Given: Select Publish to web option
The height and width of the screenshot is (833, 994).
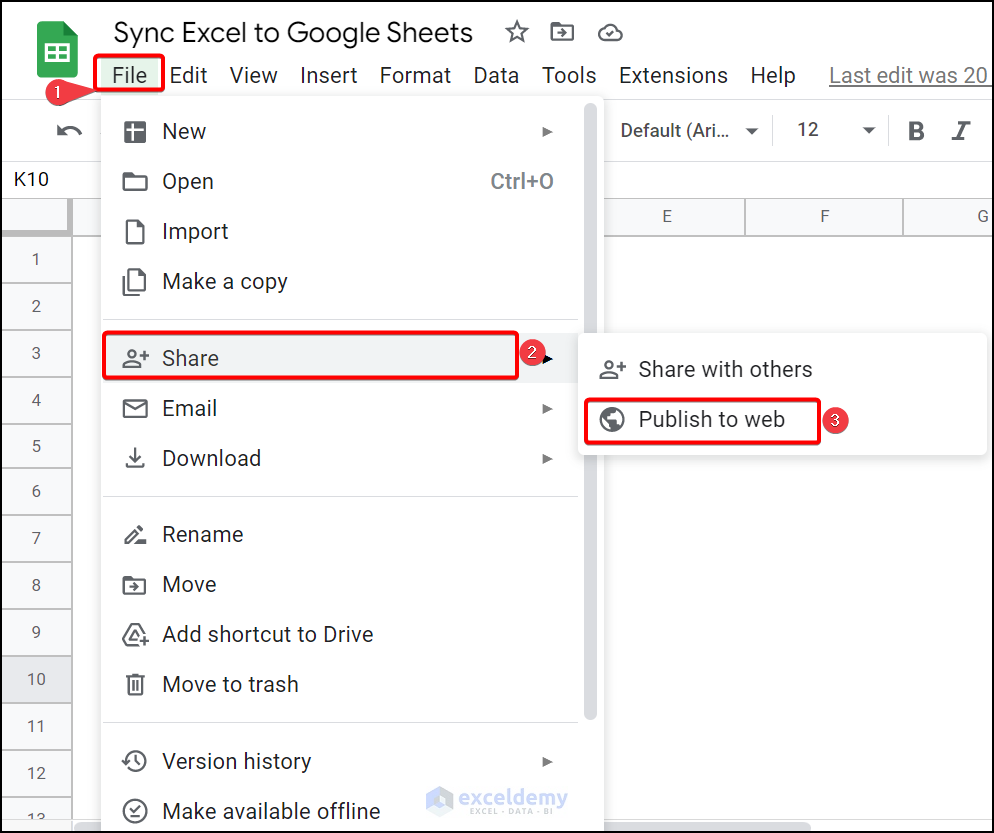Looking at the screenshot, I should coord(711,420).
